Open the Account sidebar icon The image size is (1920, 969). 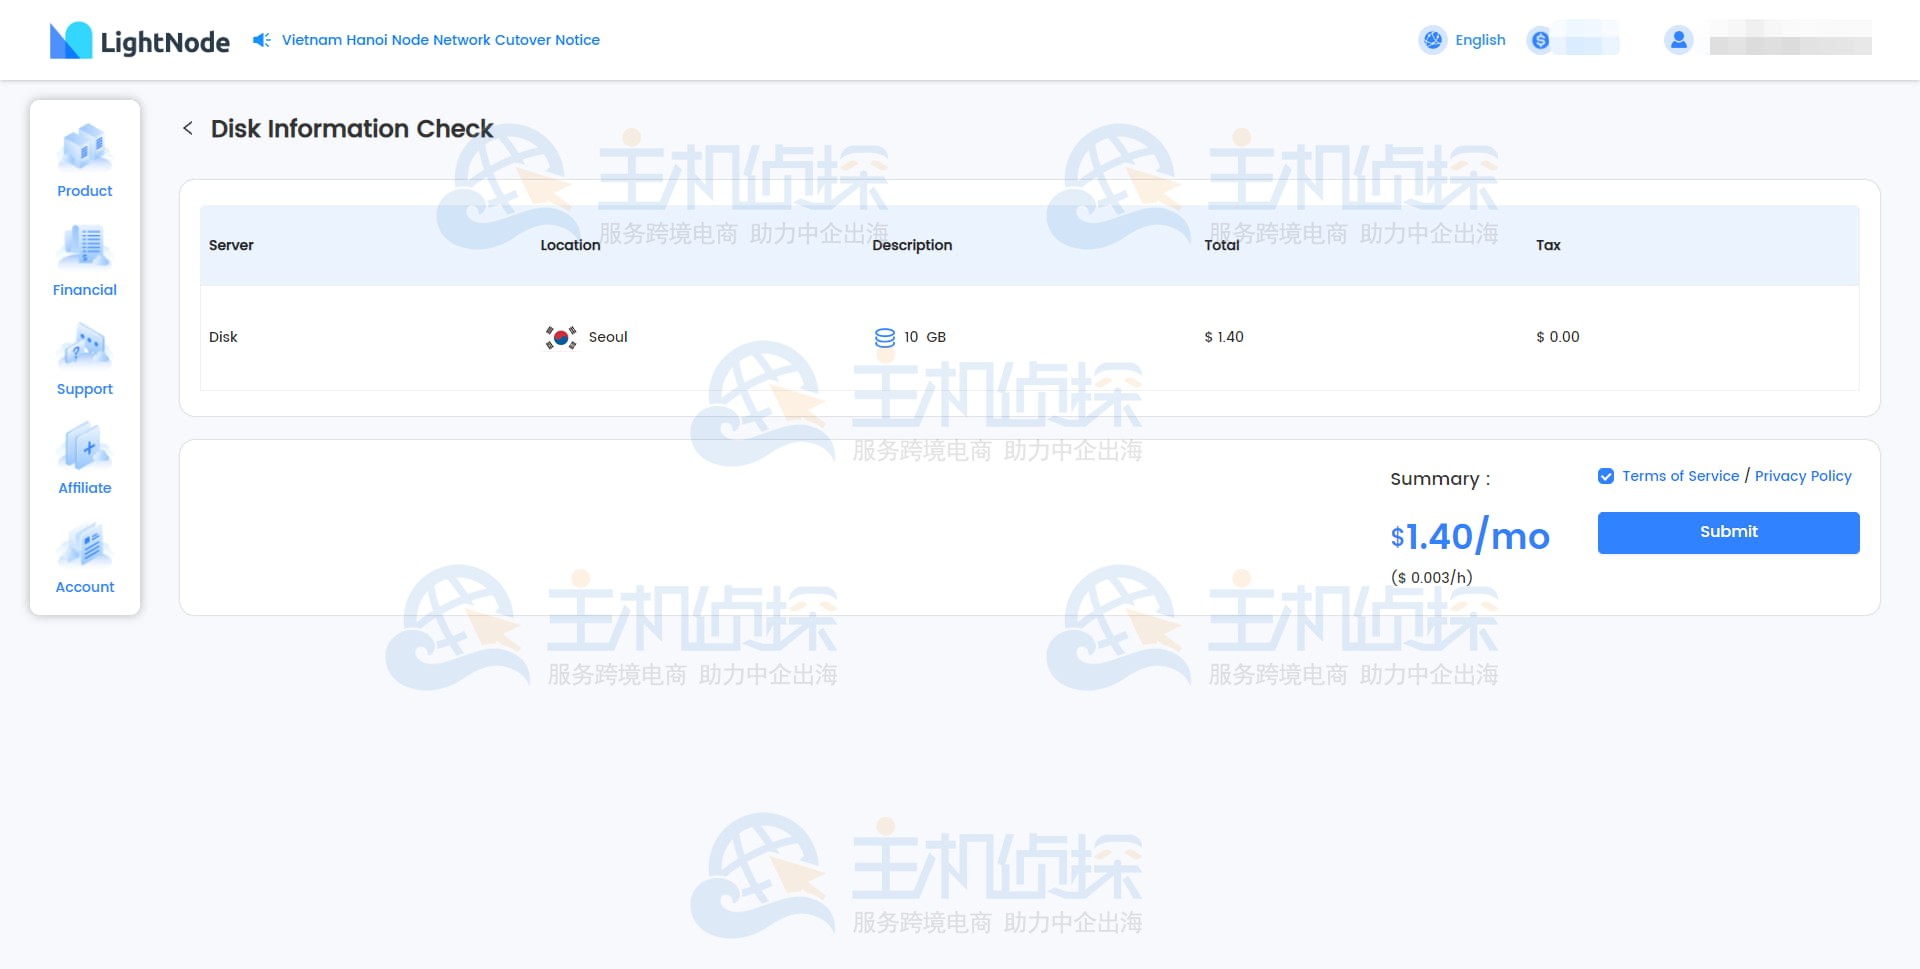pyautogui.click(x=84, y=544)
